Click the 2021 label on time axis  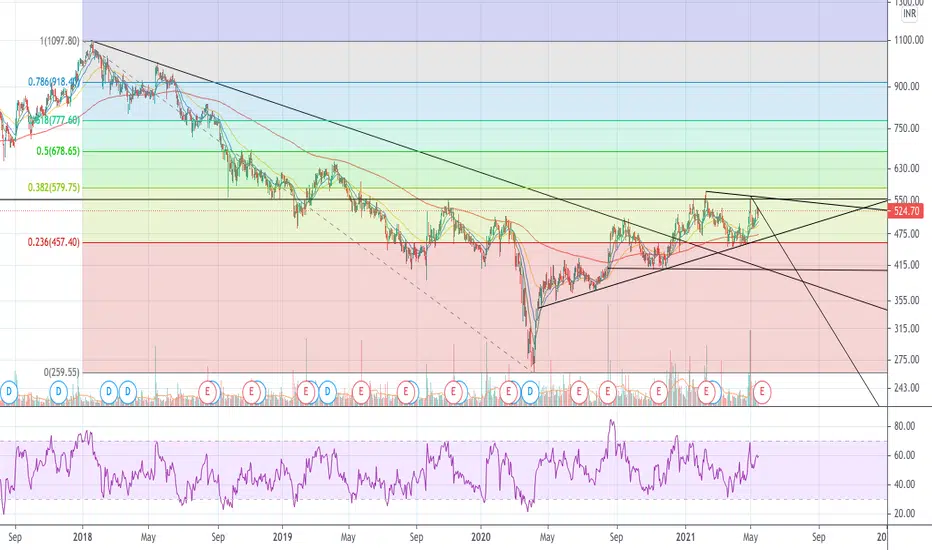685,538
